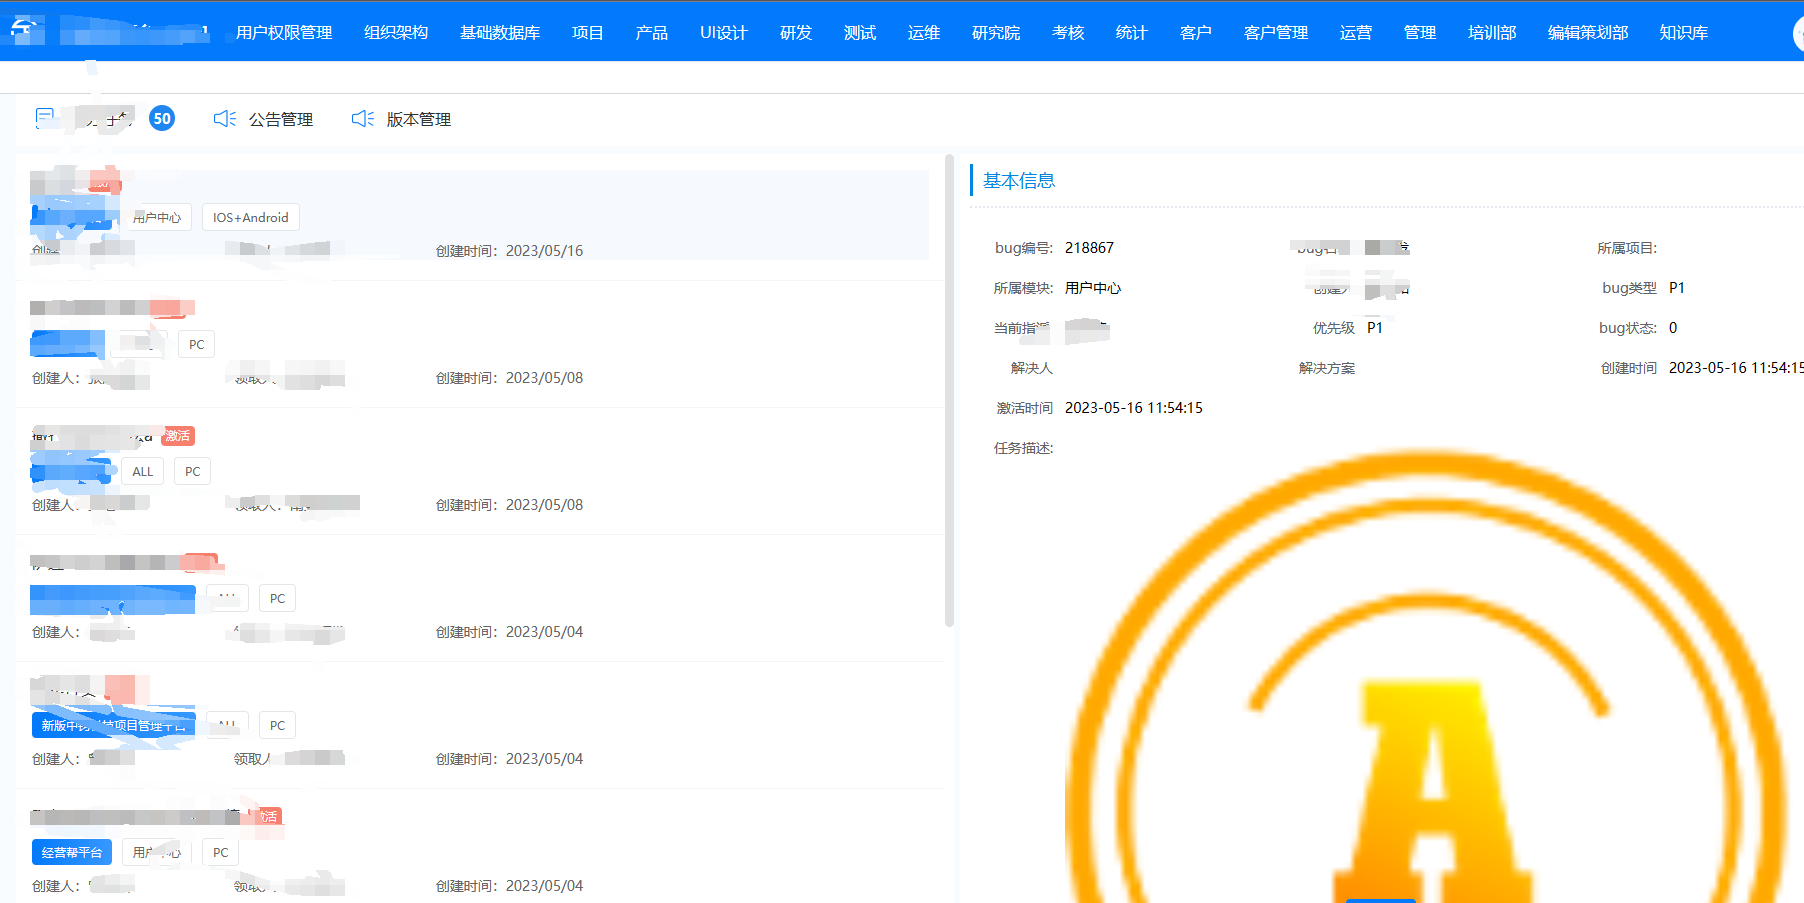Select the 项目 menu item
The image size is (1804, 903).
588,33
